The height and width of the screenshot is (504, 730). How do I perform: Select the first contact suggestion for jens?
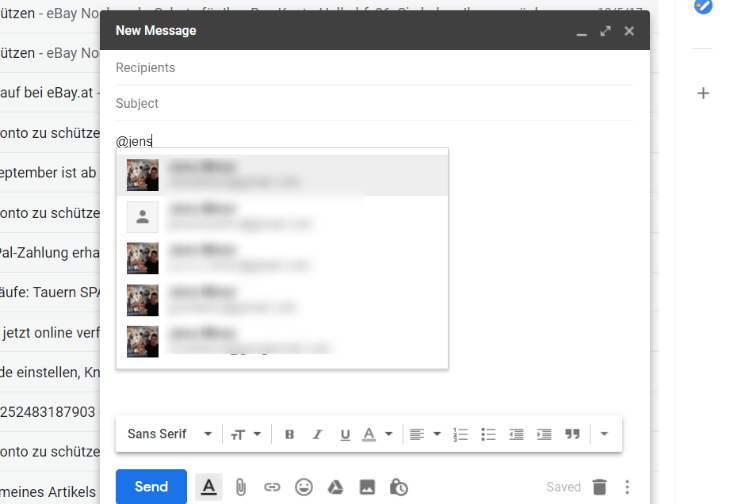pyautogui.click(x=282, y=175)
